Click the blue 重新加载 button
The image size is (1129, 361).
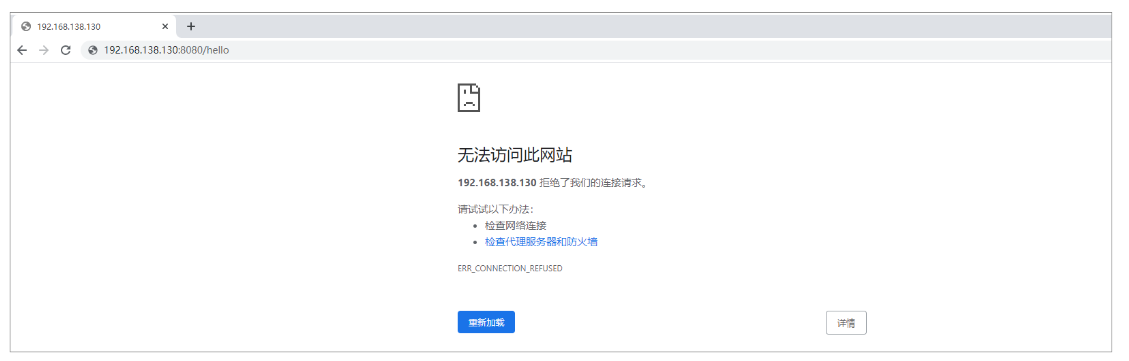(x=486, y=323)
